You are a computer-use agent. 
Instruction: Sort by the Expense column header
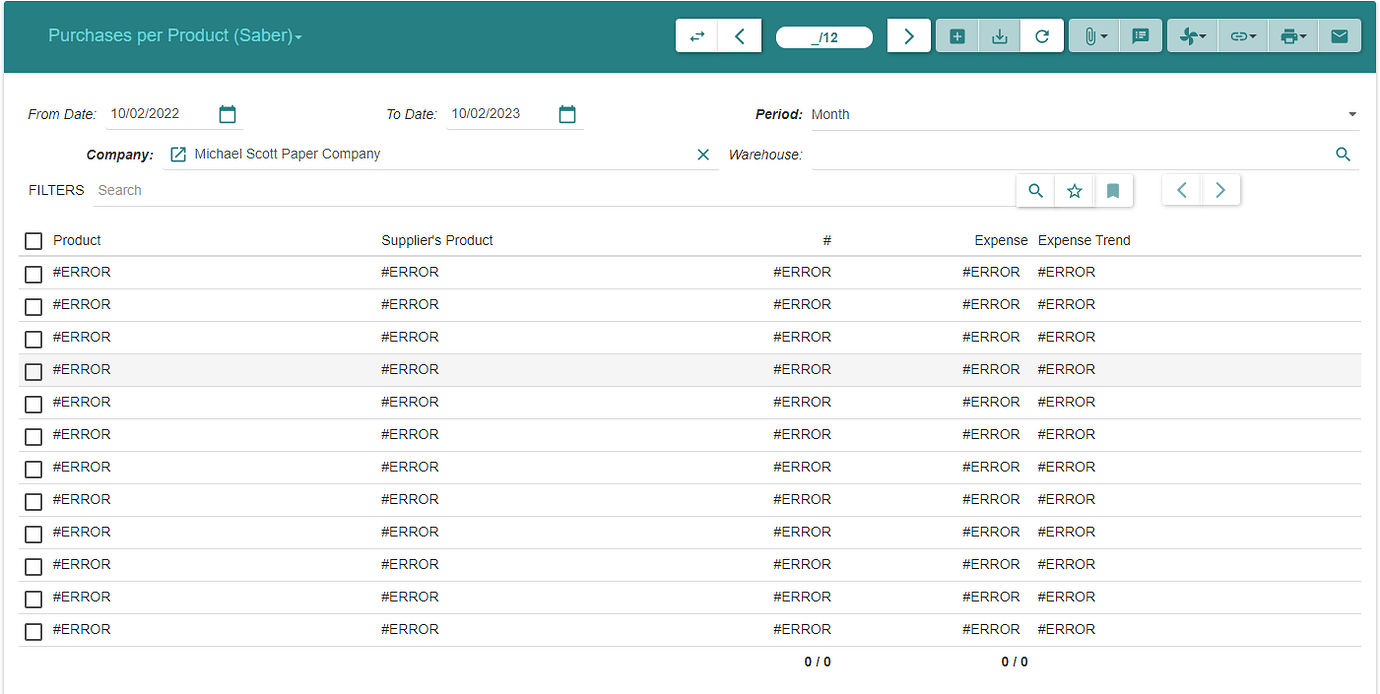click(1001, 240)
